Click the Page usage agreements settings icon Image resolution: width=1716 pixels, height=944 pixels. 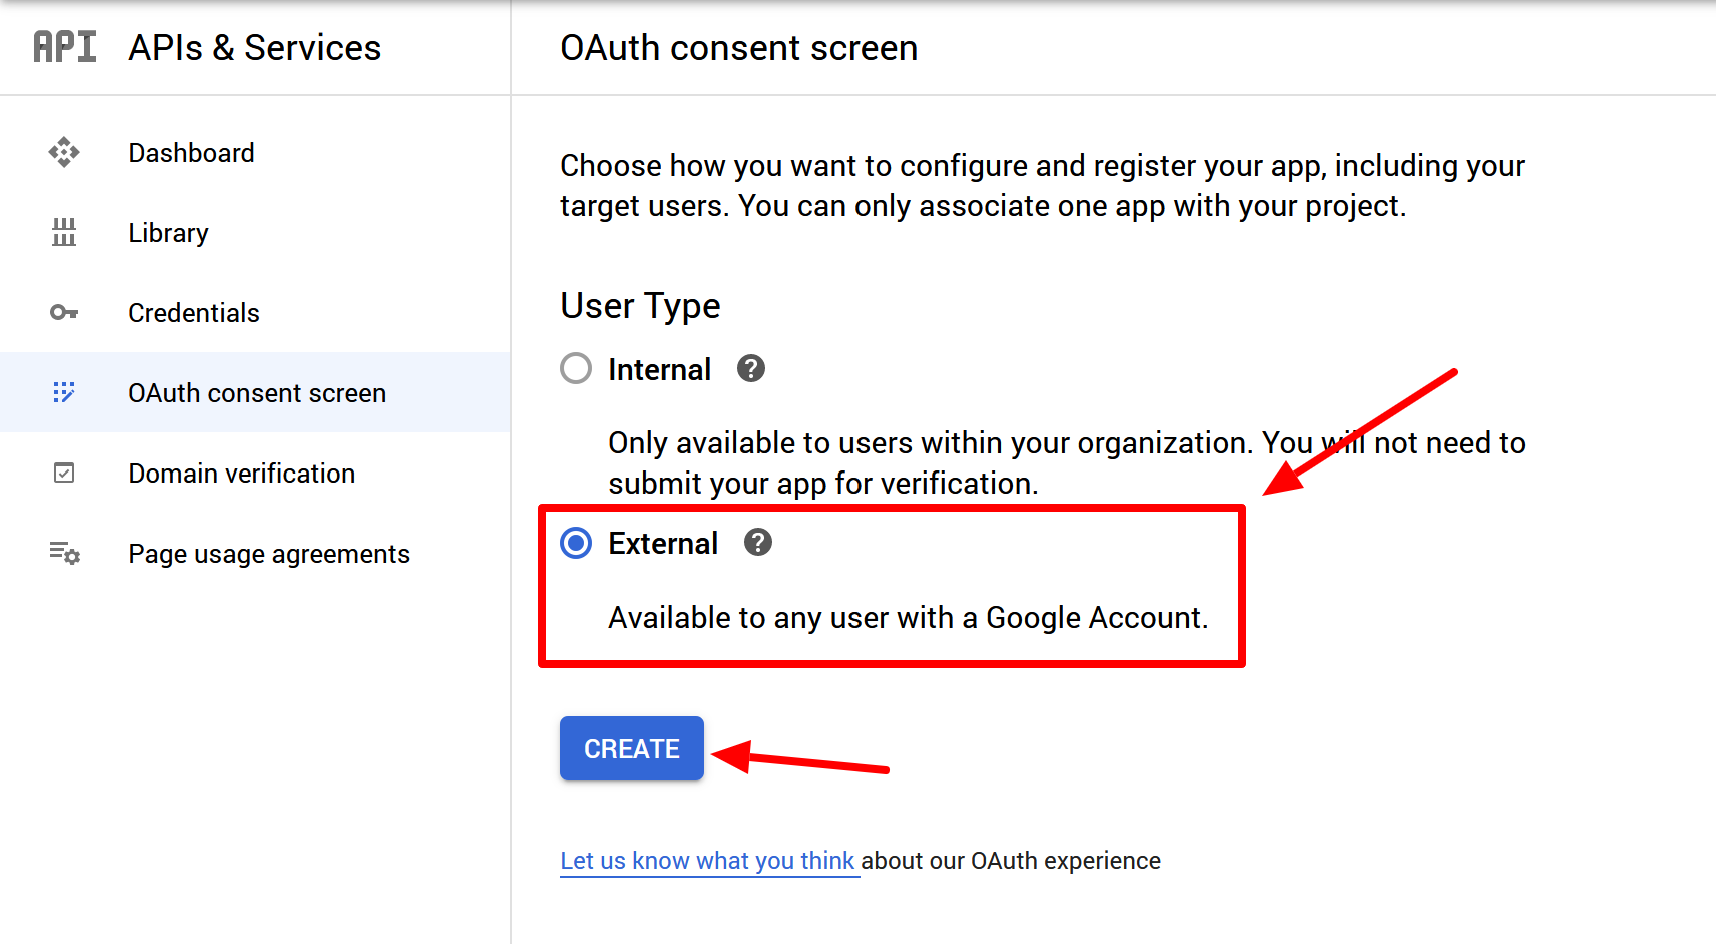64,553
